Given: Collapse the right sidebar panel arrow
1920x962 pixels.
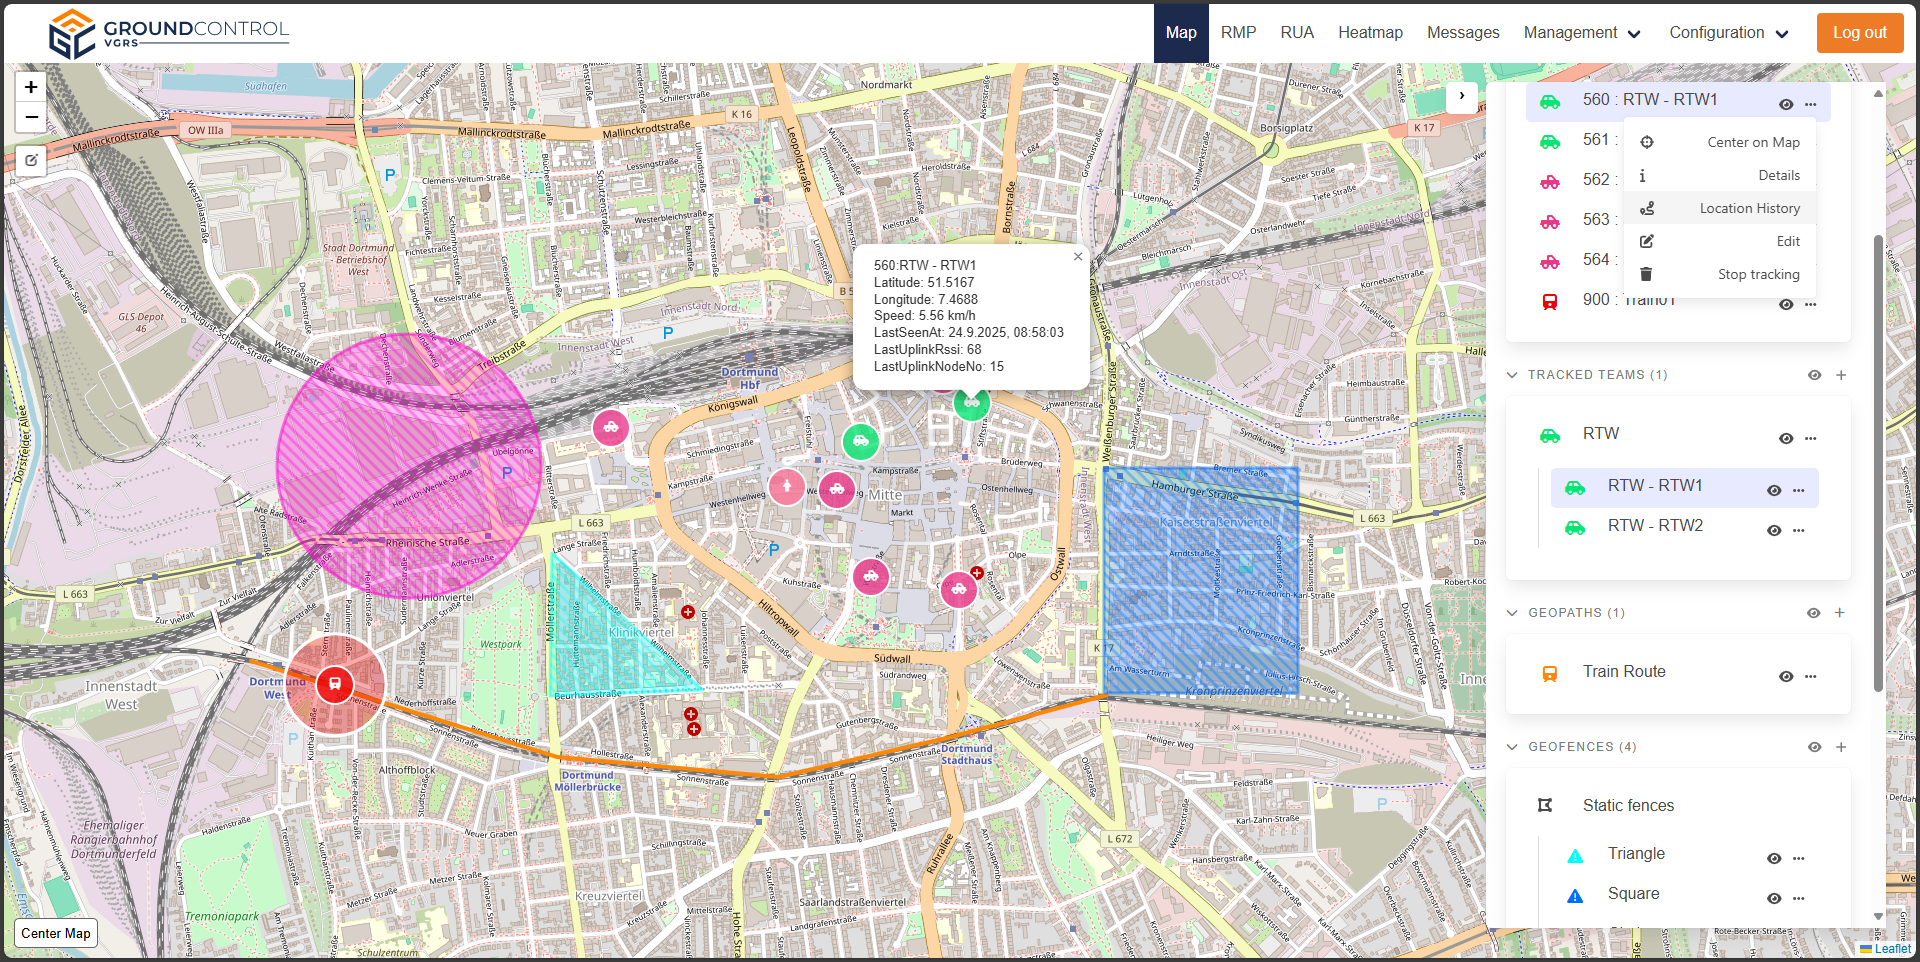Looking at the screenshot, I should [x=1461, y=96].
